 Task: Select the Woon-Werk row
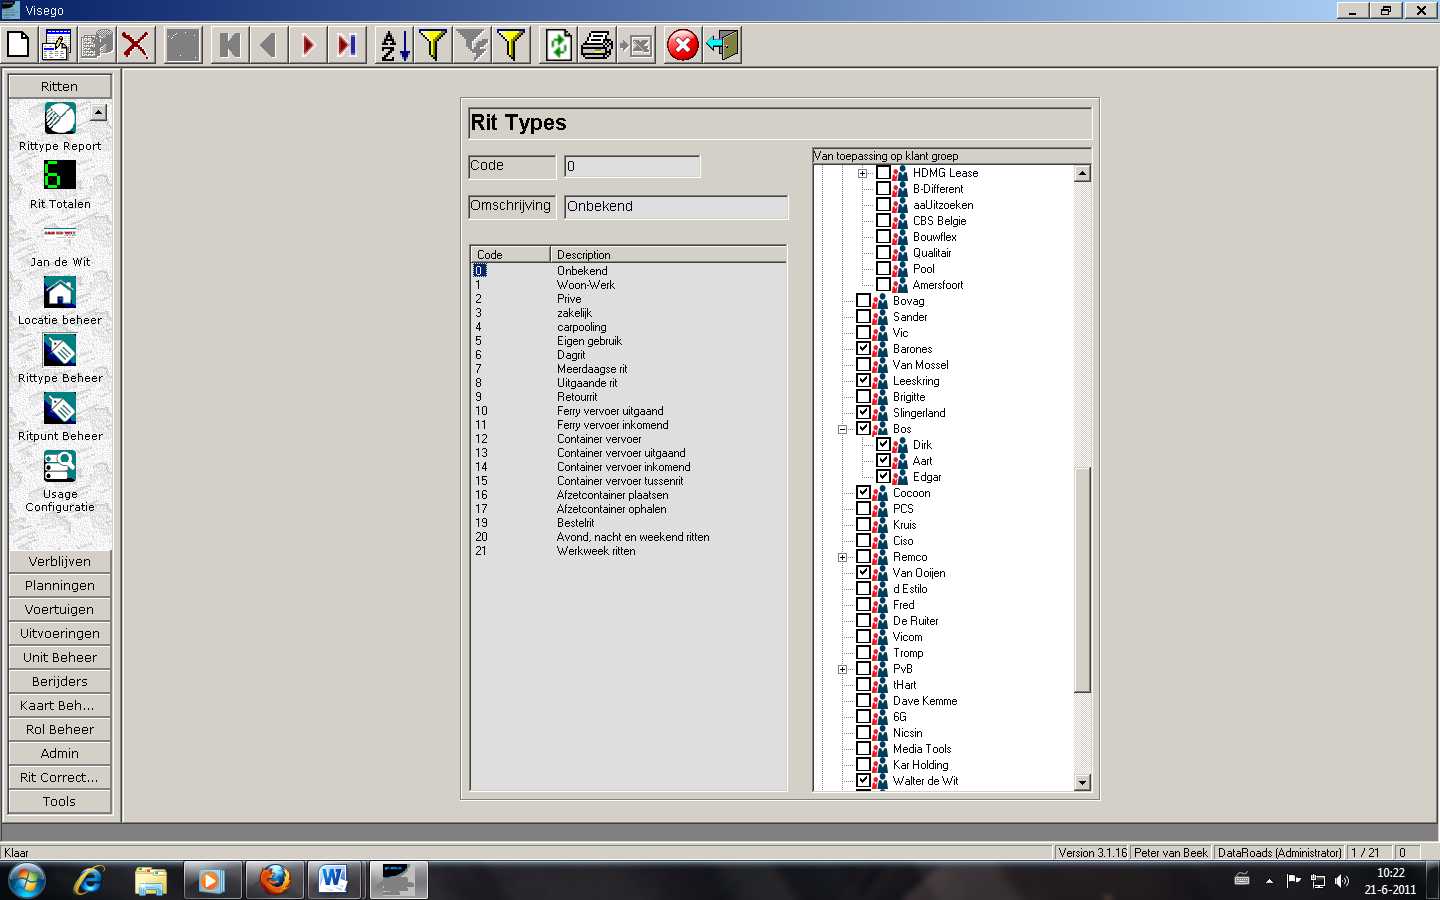tap(628, 285)
